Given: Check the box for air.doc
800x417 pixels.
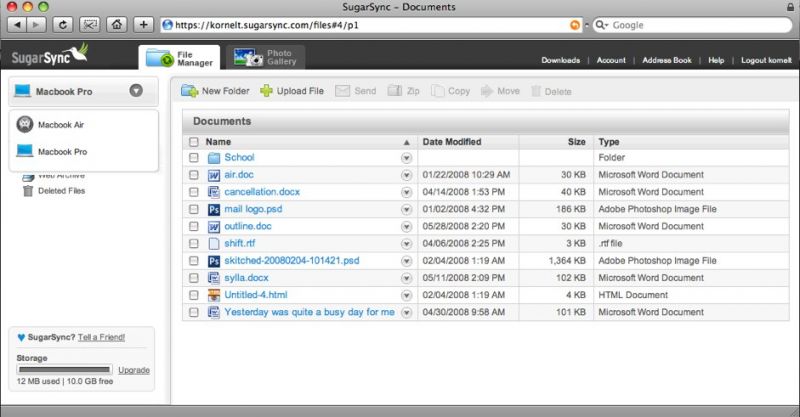Looking at the screenshot, I should [x=194, y=175].
